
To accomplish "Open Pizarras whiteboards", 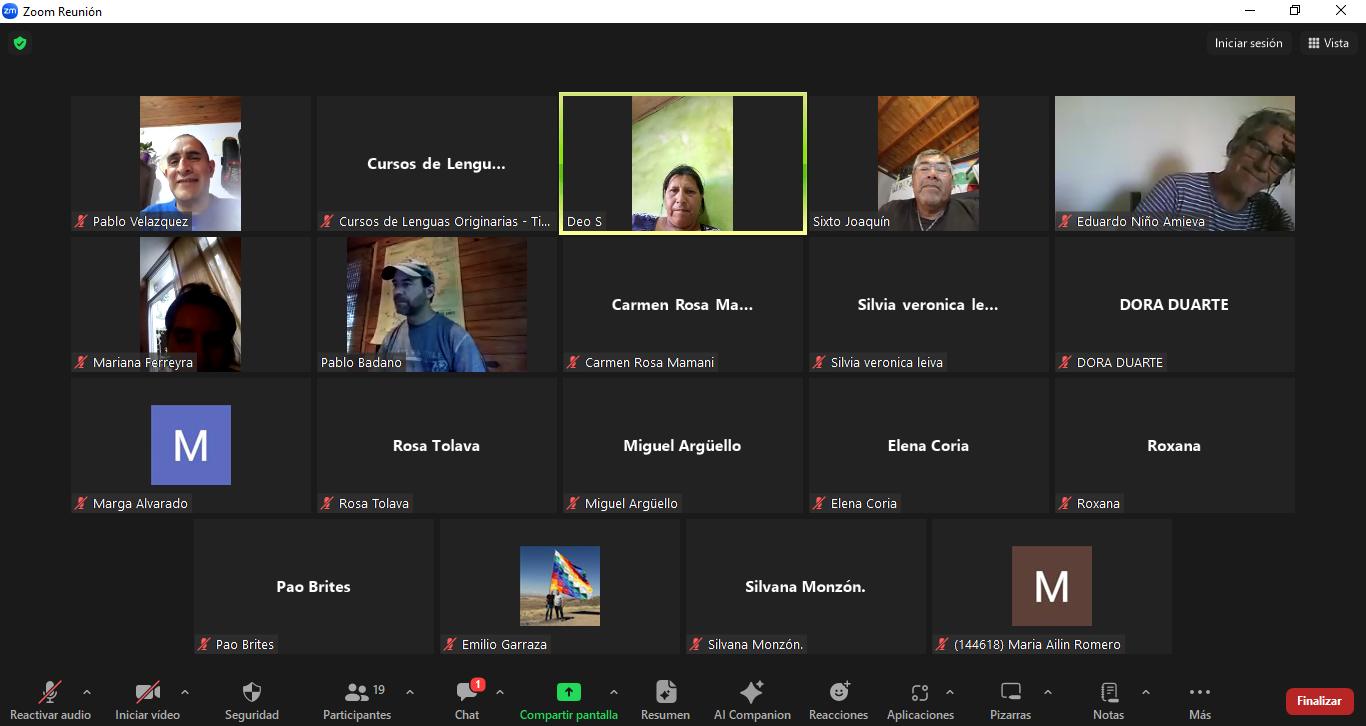I will [x=1010, y=693].
